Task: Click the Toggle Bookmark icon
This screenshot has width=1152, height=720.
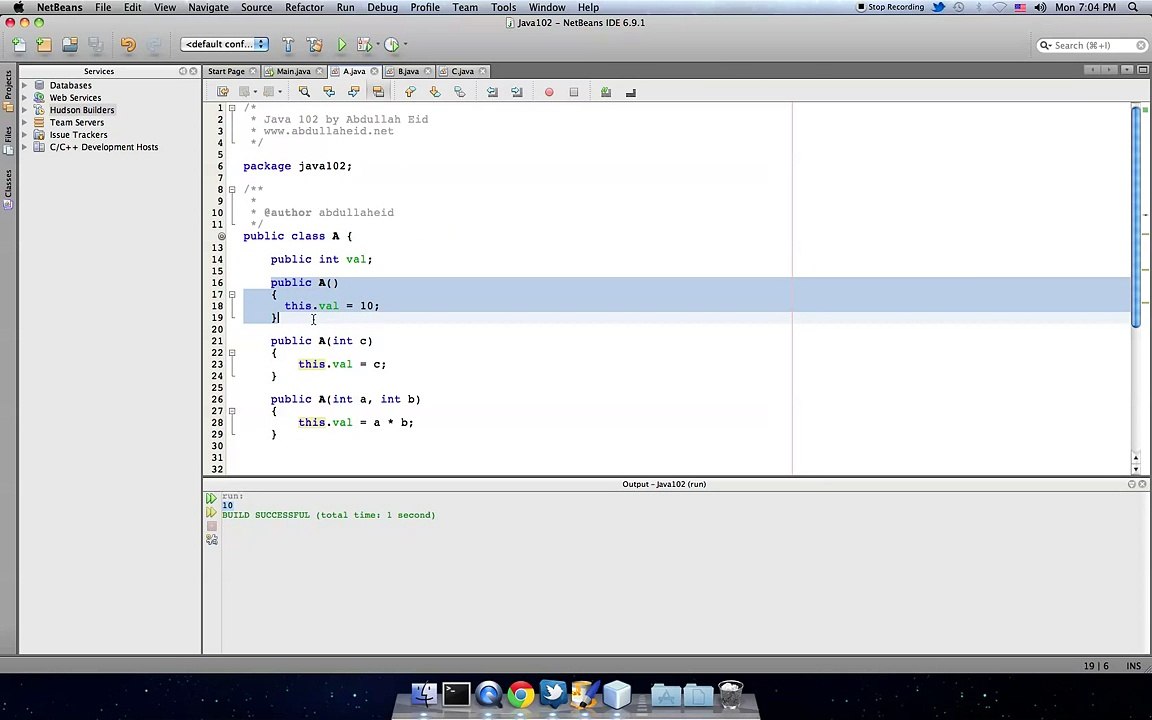Action: click(x=460, y=92)
